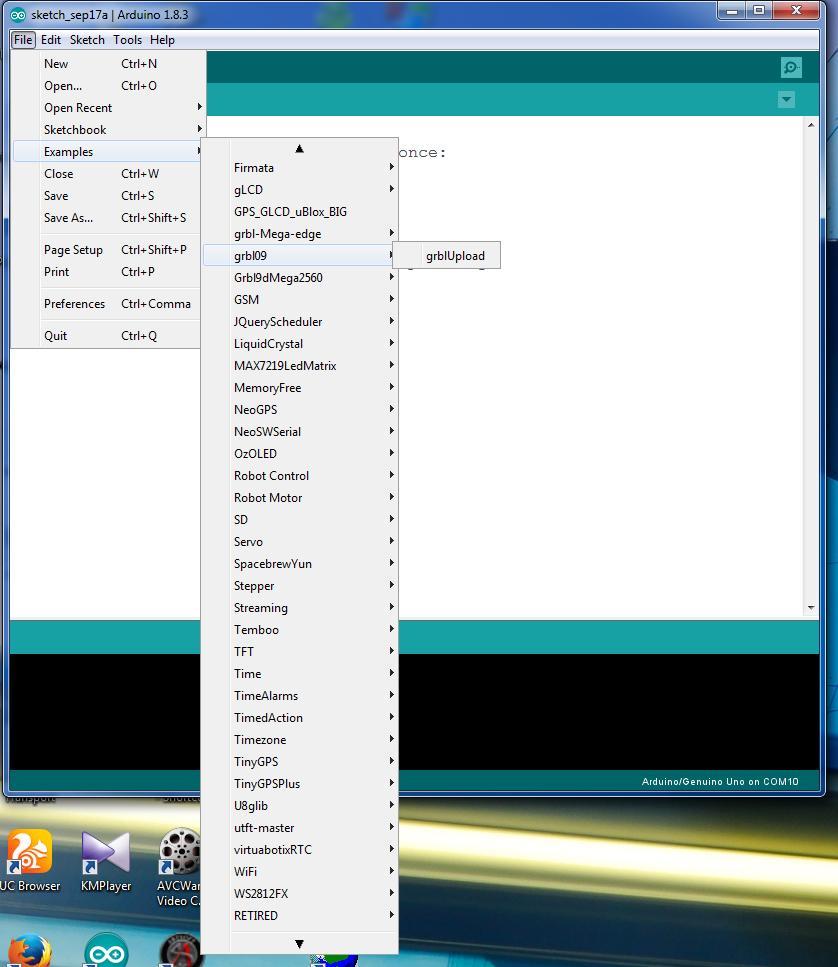Open the Arduino desktop shortcut icon

click(106, 950)
